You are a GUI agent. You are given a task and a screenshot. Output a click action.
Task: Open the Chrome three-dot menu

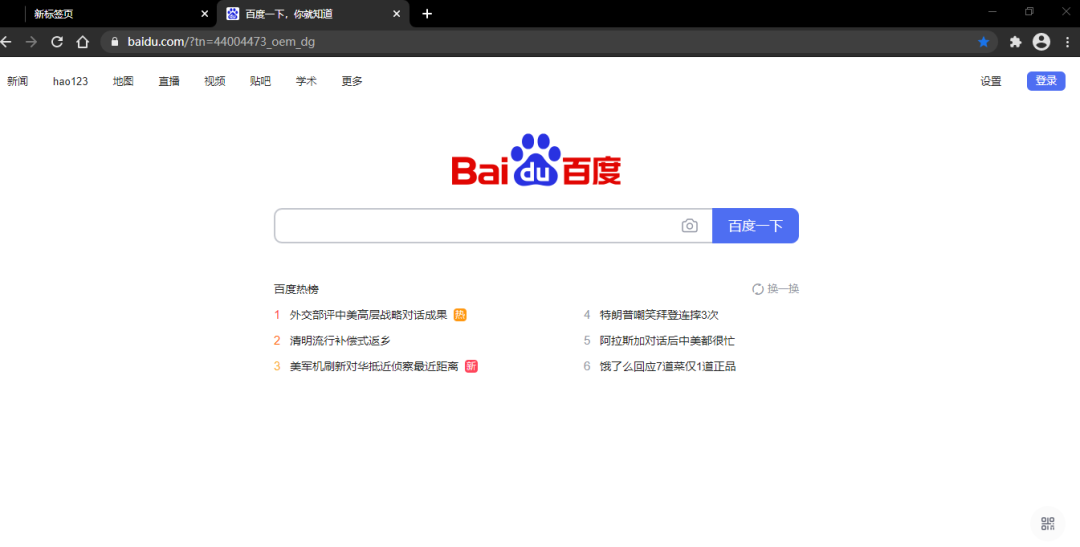click(x=1068, y=42)
